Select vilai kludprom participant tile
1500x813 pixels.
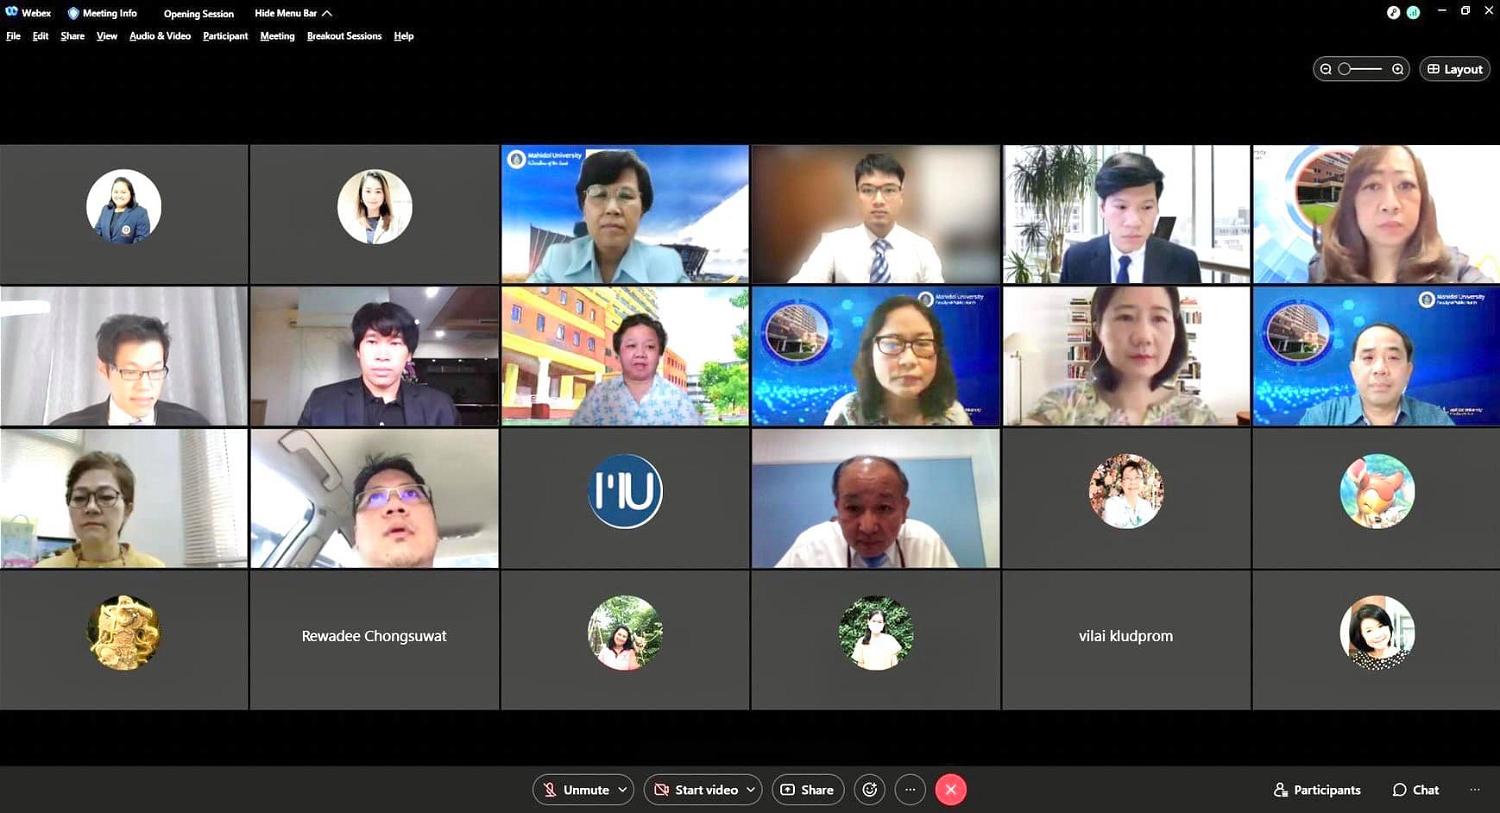point(1126,640)
